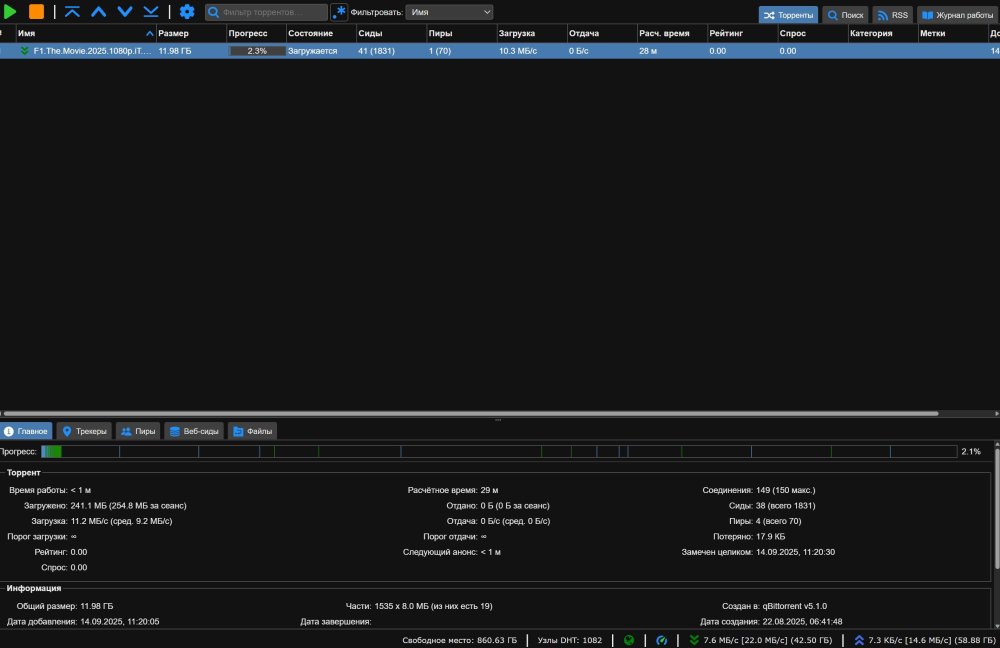Select the F1.The.Movie.2025.1080p torrent row
Image resolution: width=1000 pixels, height=648 pixels.
[x=500, y=51]
